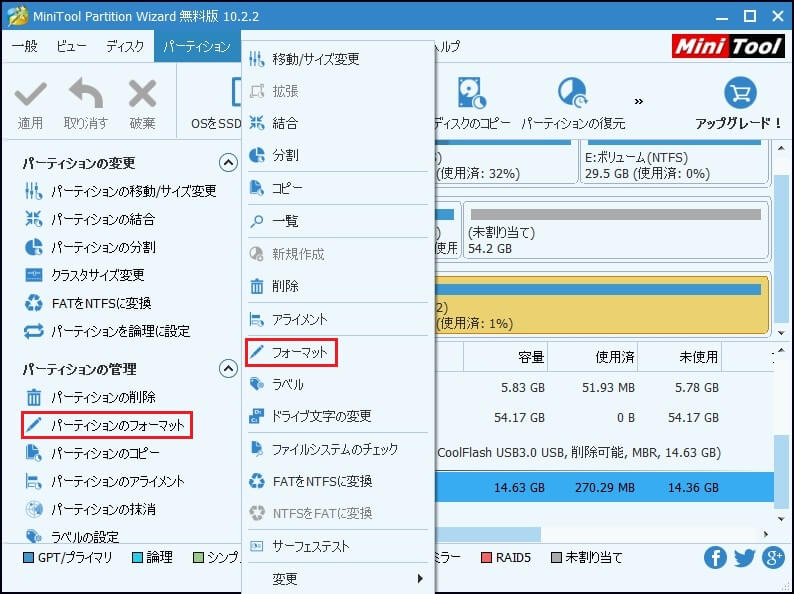Open Partition Recovery (パーティションの復元) toolbar icon
This screenshot has height=594, width=794.
573,93
